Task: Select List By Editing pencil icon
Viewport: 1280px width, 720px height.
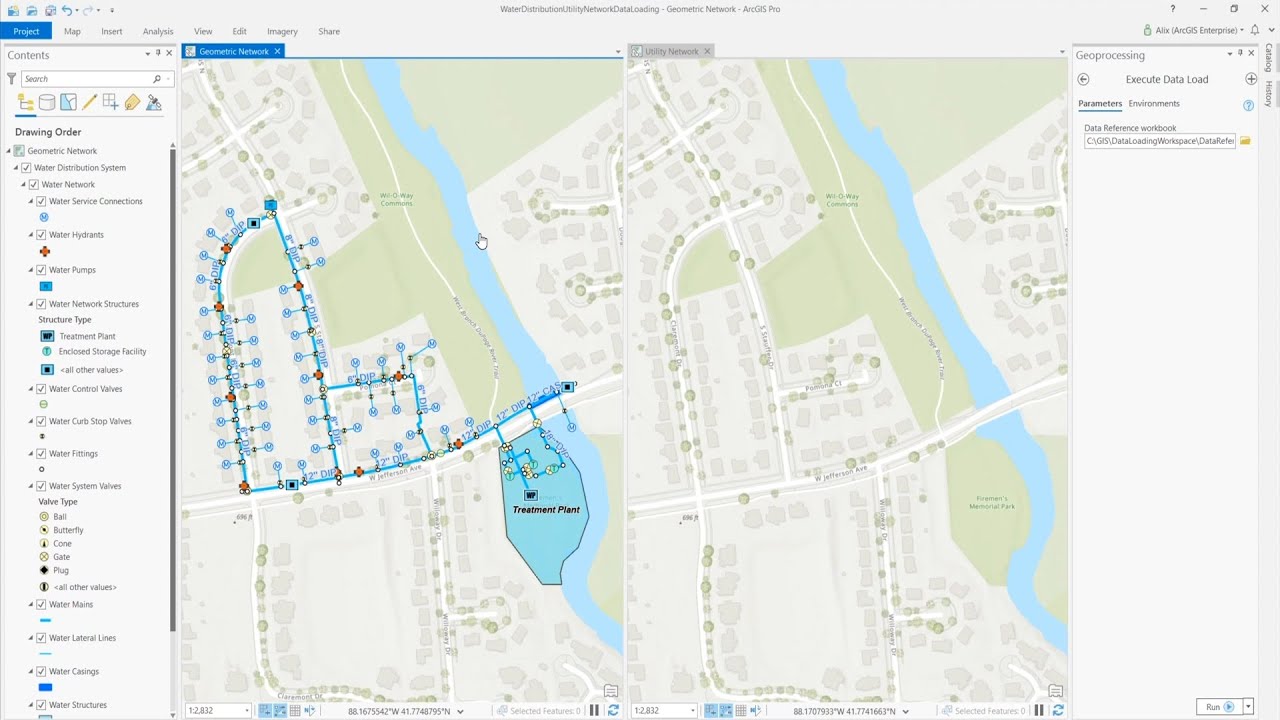Action: click(x=89, y=102)
